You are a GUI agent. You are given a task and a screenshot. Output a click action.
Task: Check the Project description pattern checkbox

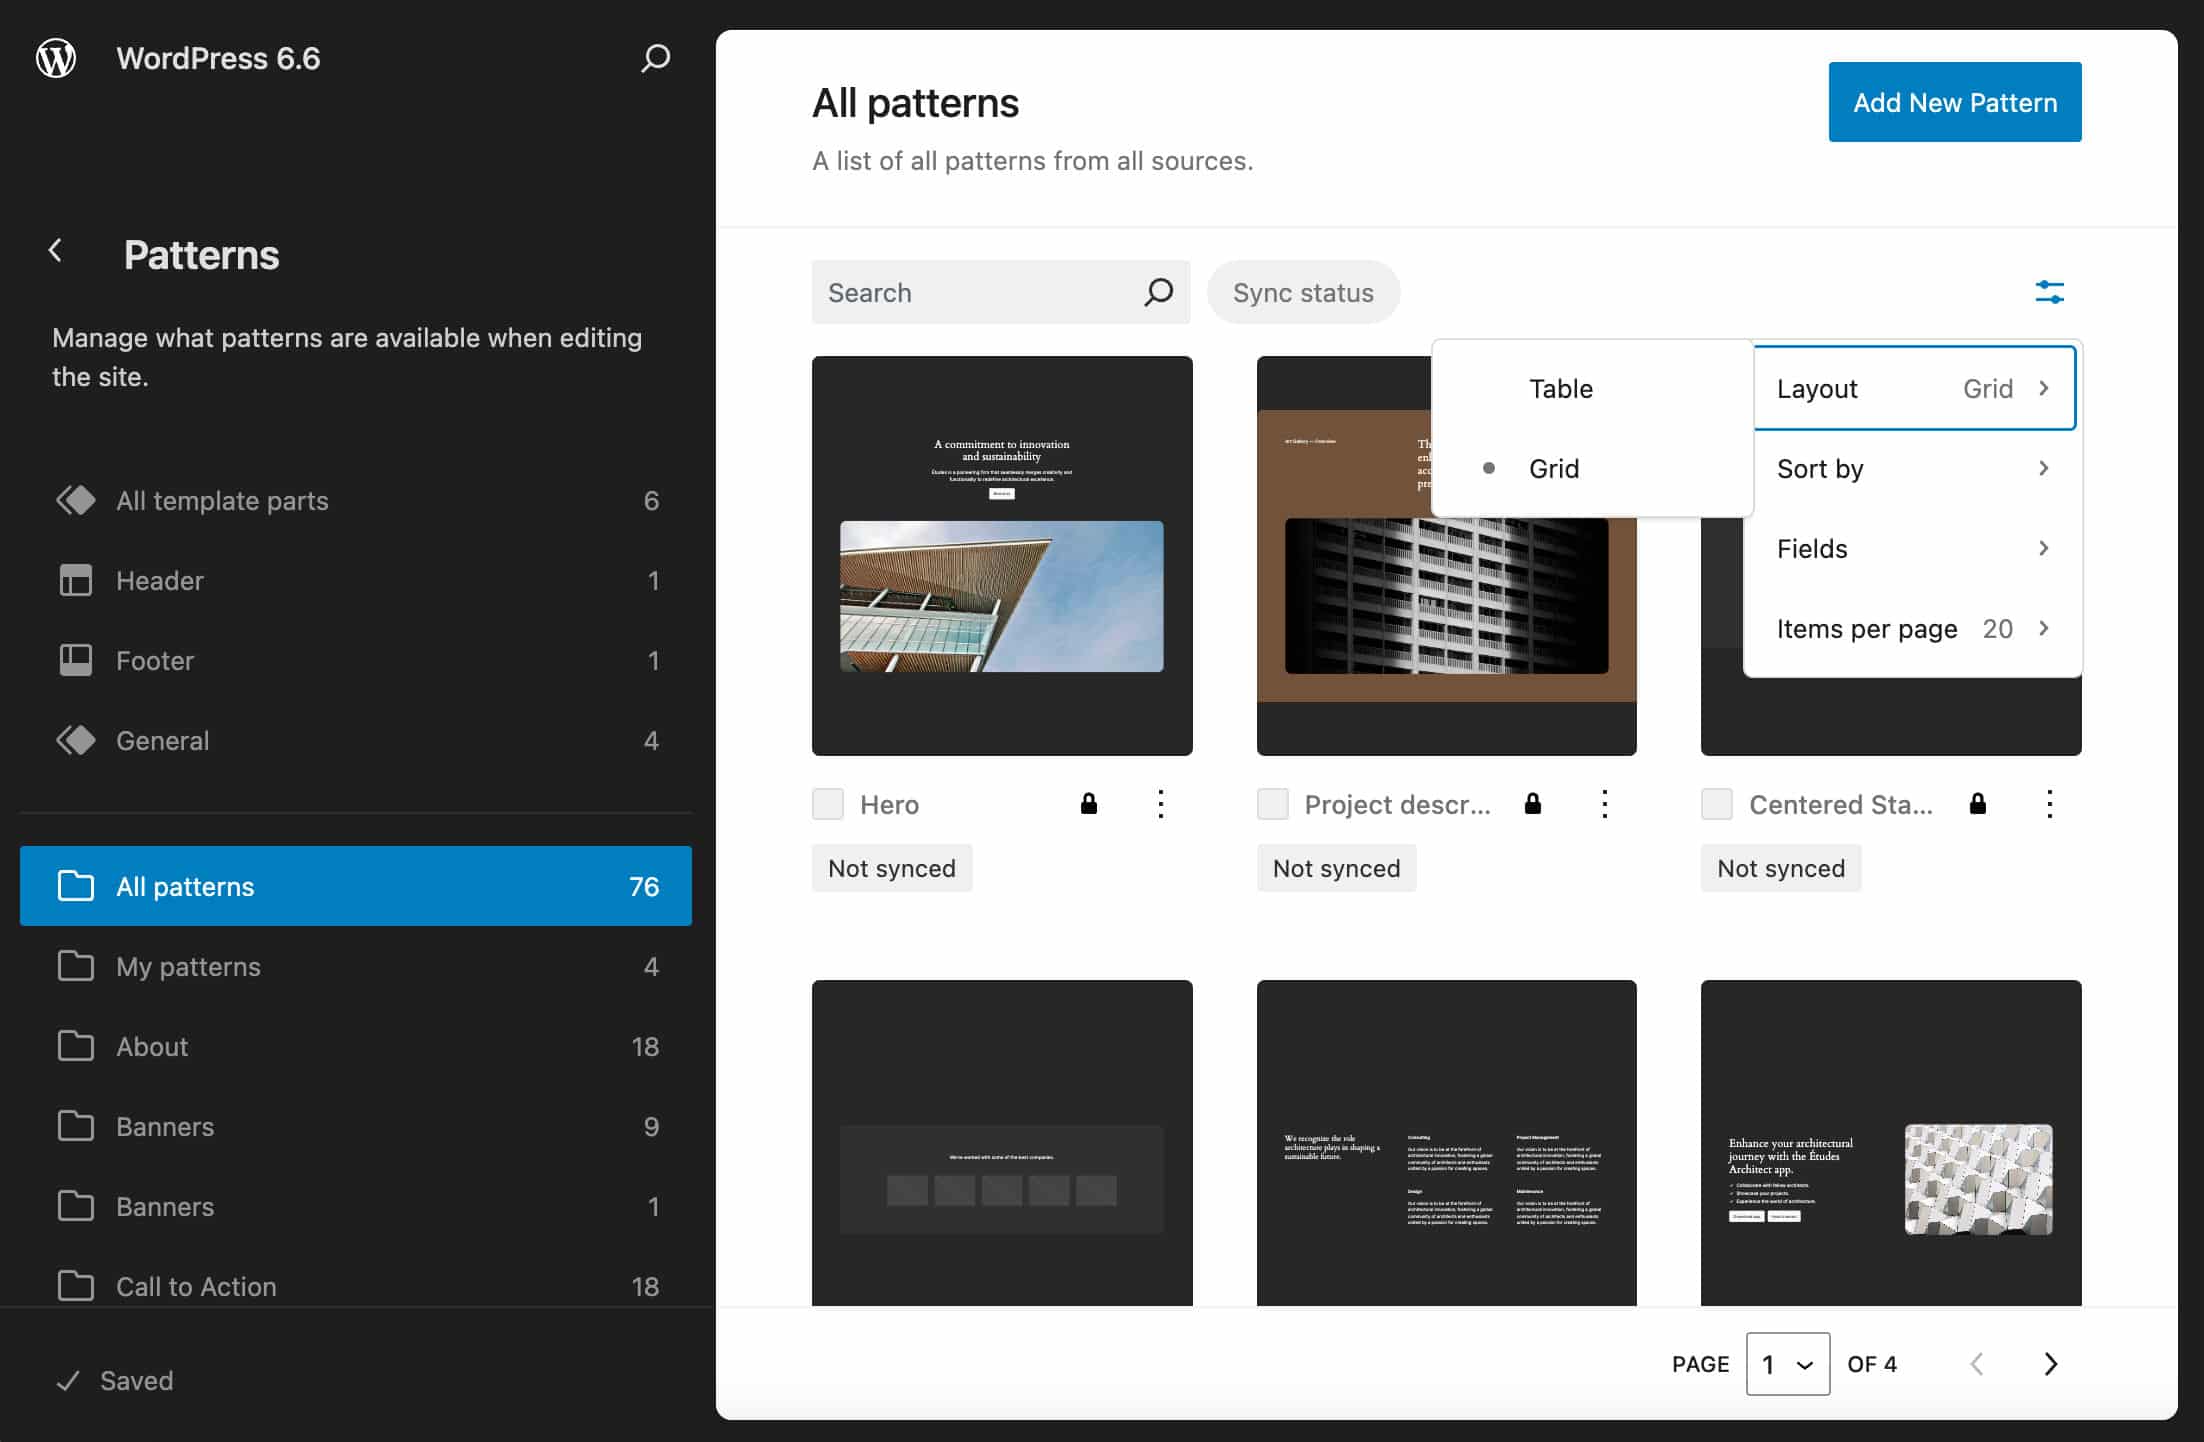point(1273,803)
